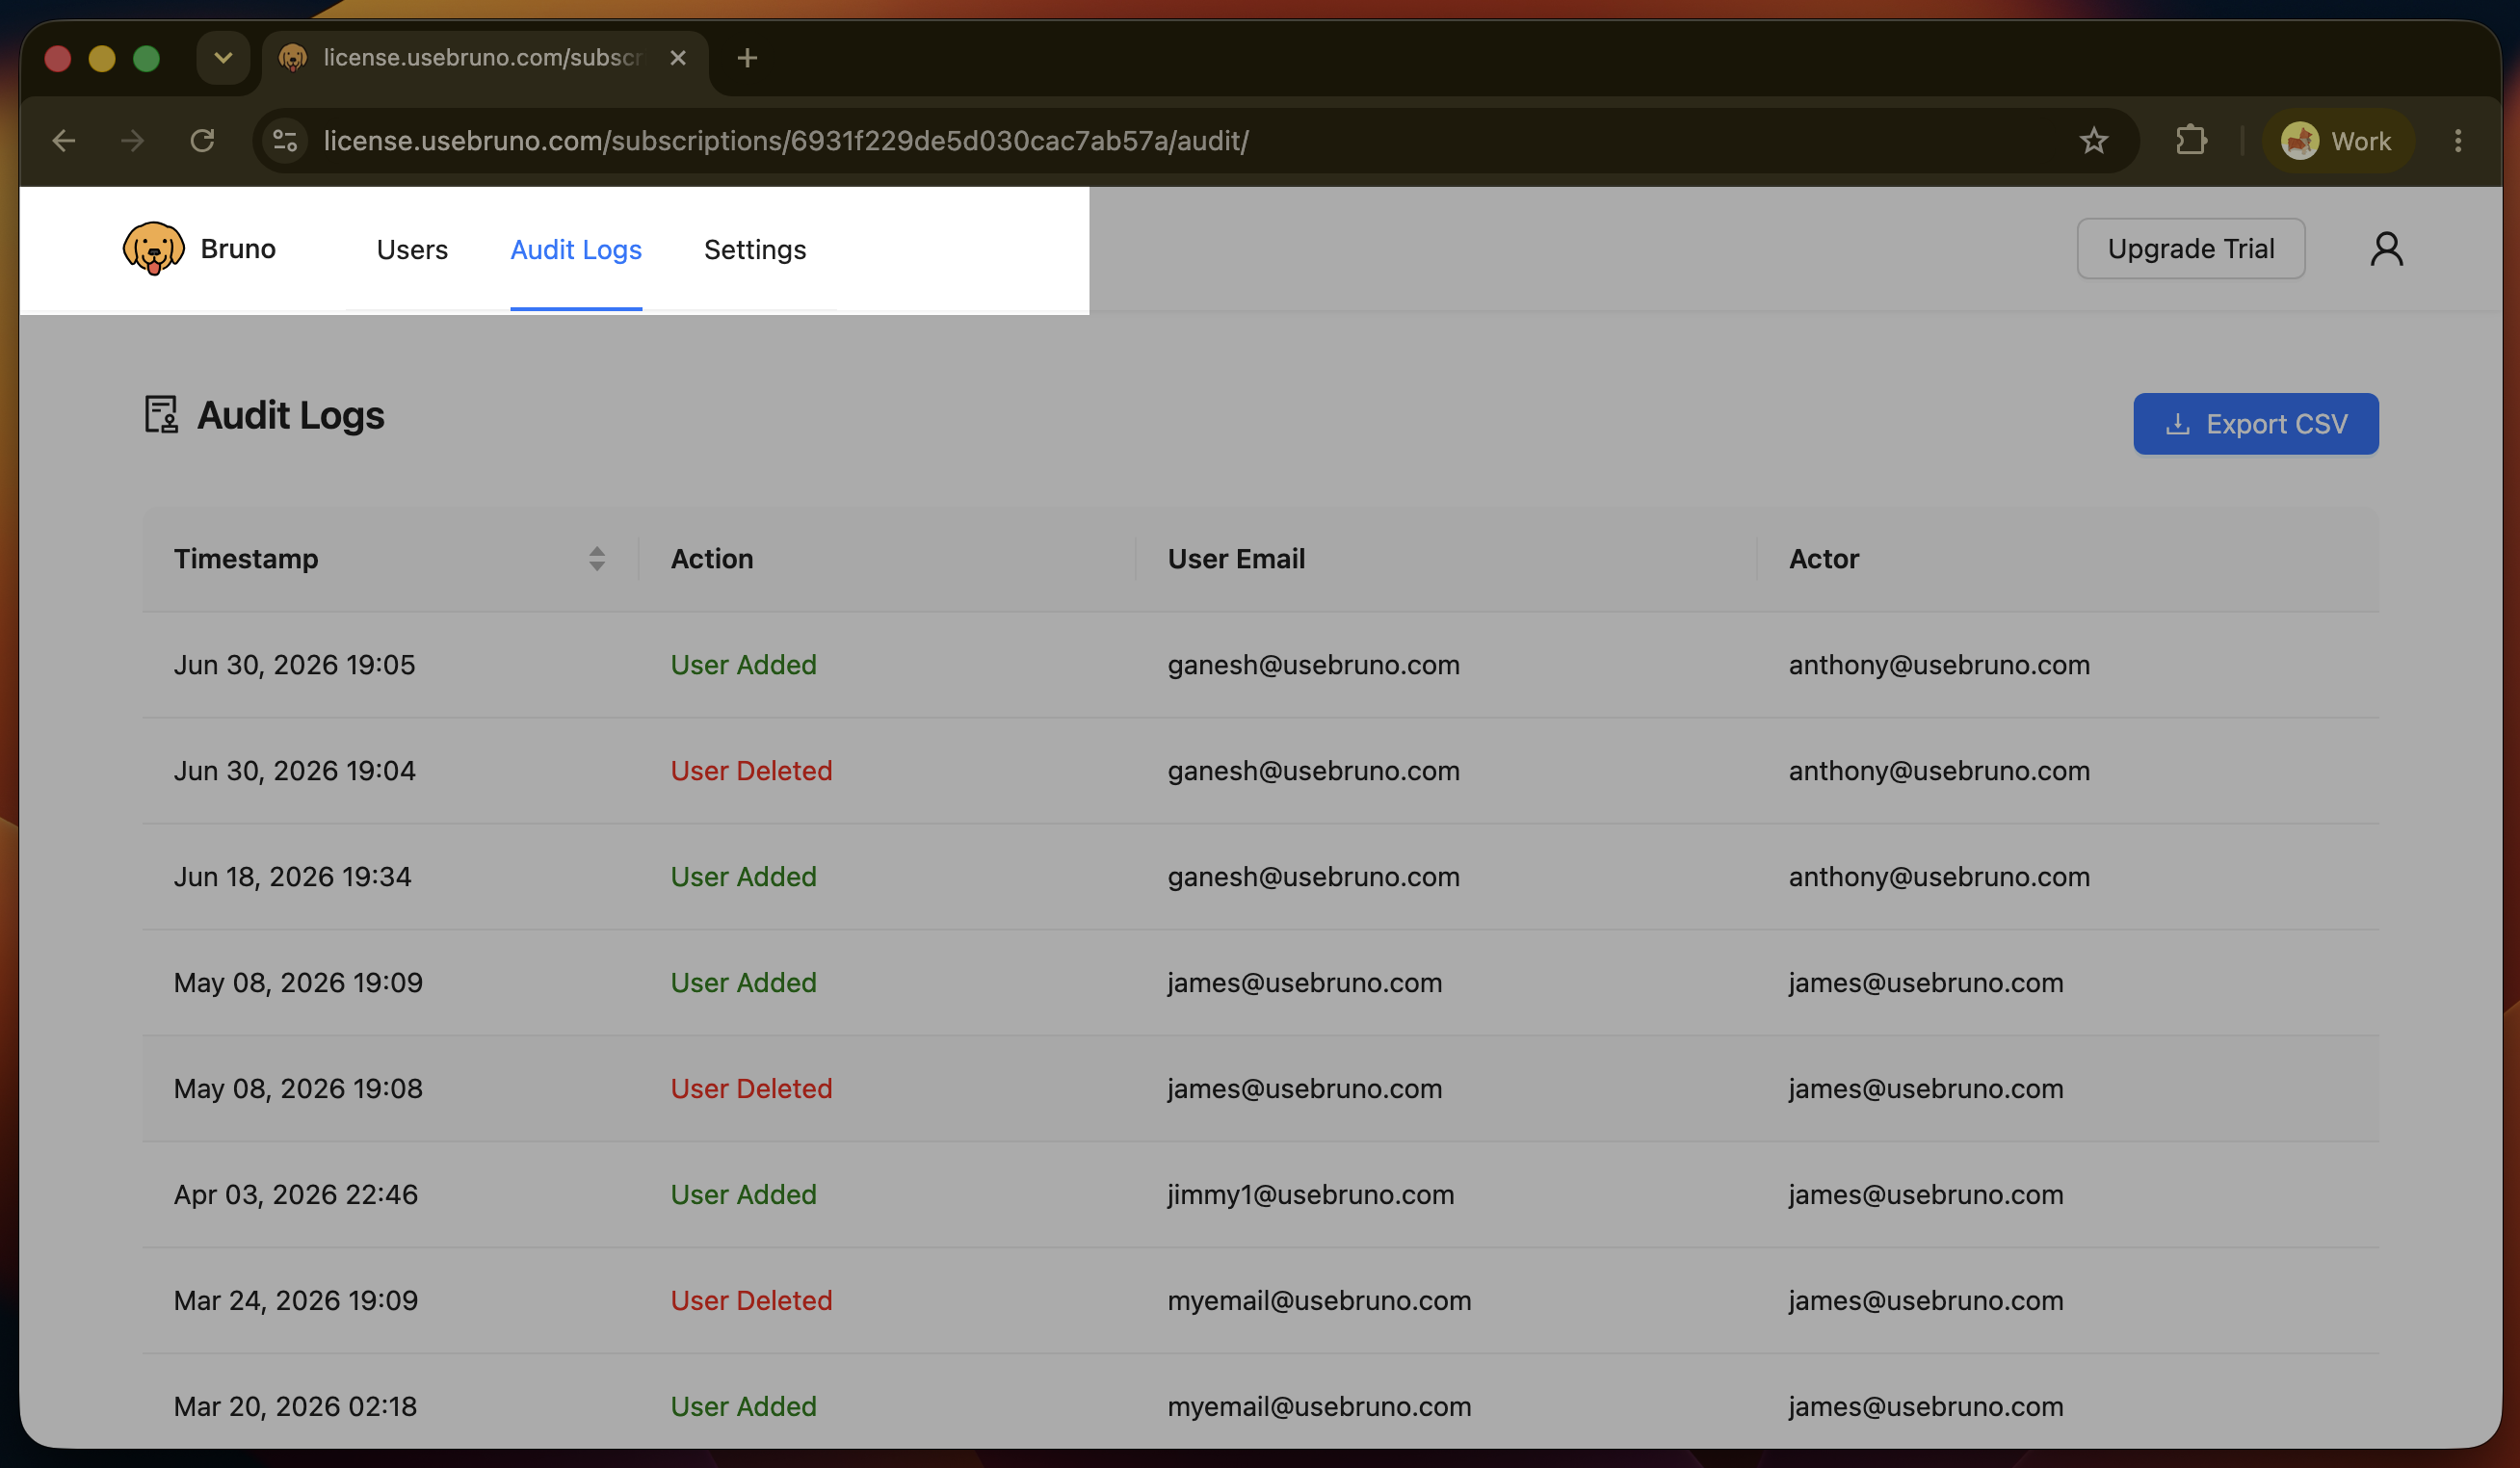This screenshot has height=1468, width=2520.
Task: Click actor james@usebruno.com in Apr 03 row
Action: [x=1926, y=1195]
